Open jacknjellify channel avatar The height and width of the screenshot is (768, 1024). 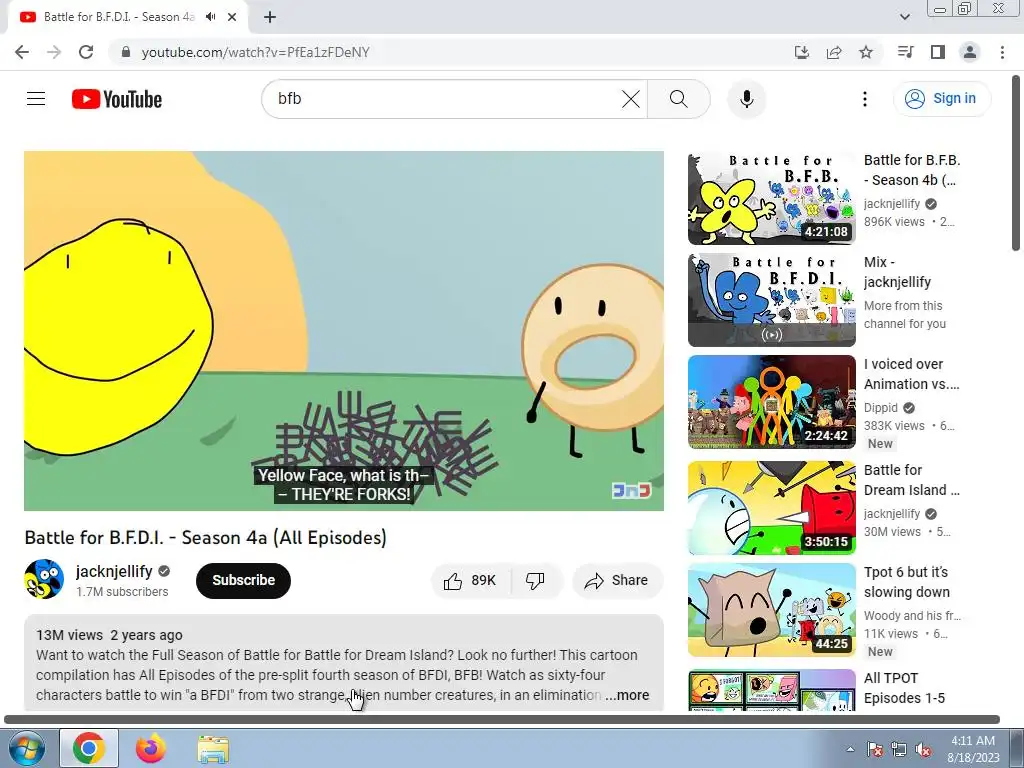44,579
